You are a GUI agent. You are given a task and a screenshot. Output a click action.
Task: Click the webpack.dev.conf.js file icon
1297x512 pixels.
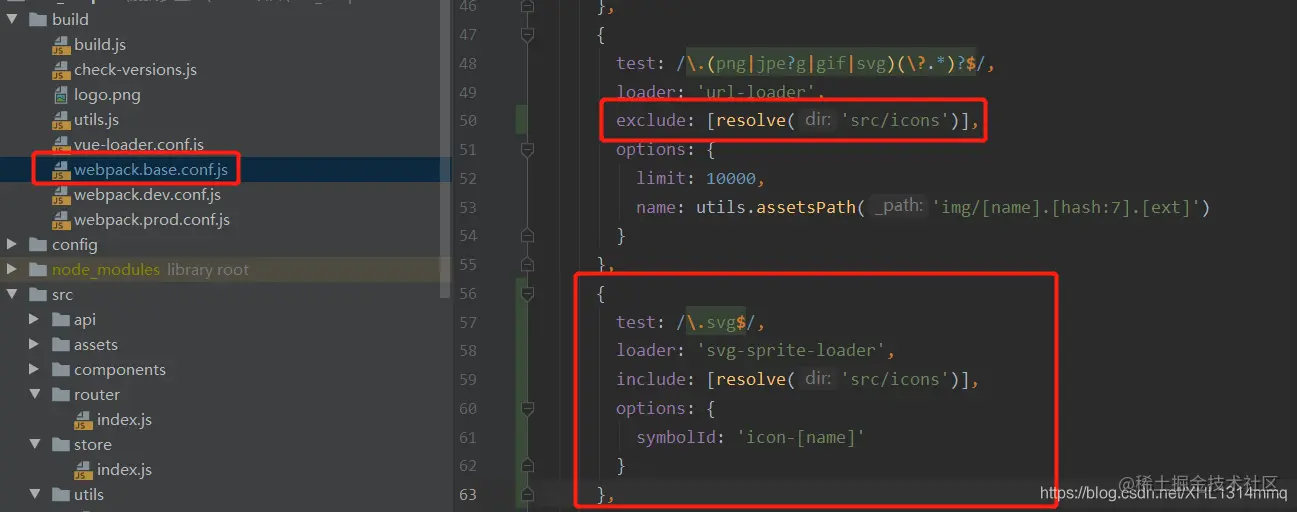(59, 195)
